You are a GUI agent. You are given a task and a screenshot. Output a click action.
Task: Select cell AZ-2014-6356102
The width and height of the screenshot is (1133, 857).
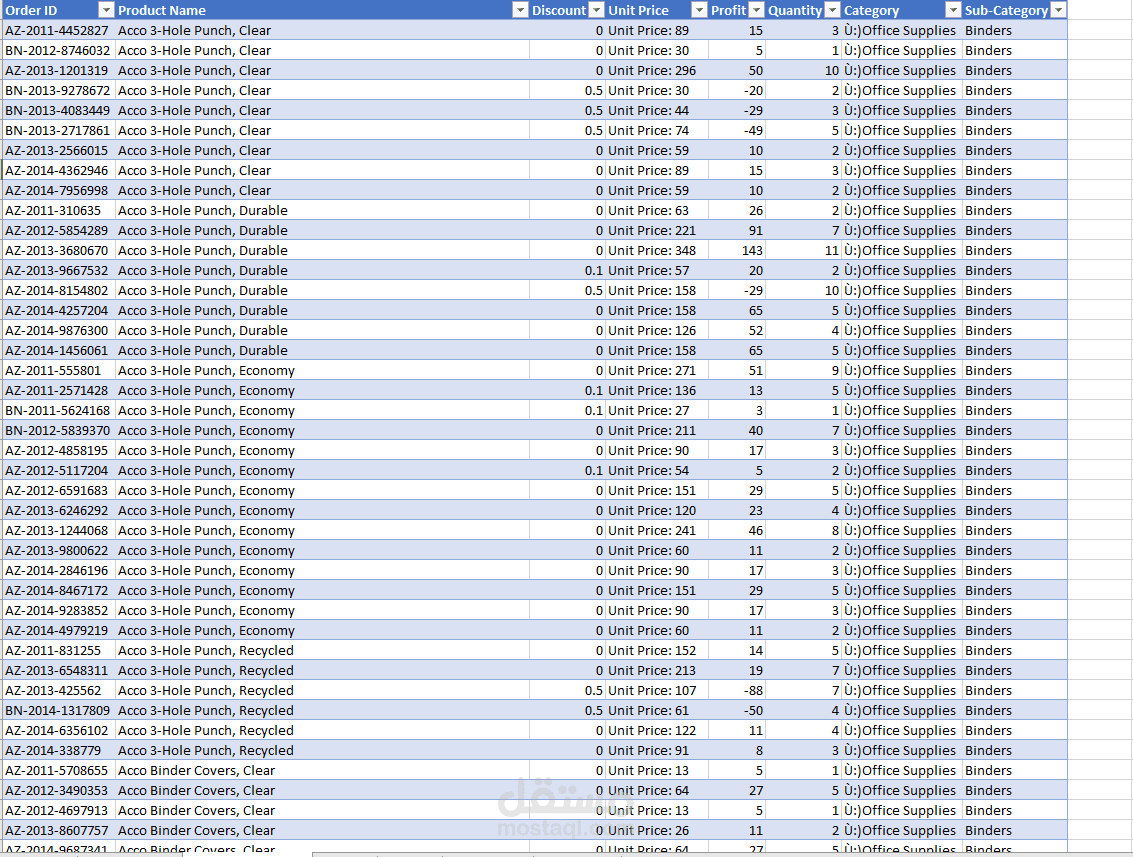[x=59, y=731]
